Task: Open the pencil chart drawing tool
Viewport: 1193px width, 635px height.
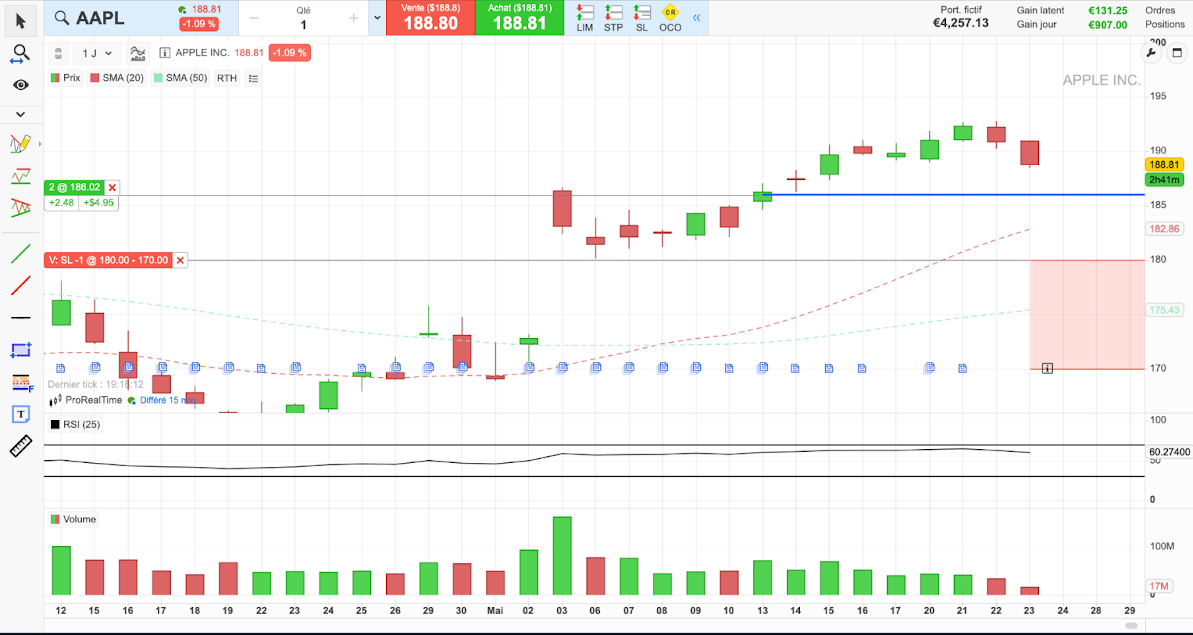Action: (x=20, y=143)
